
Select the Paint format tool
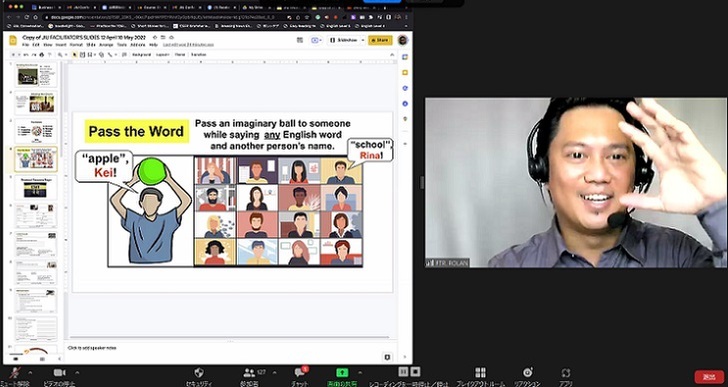point(50,55)
